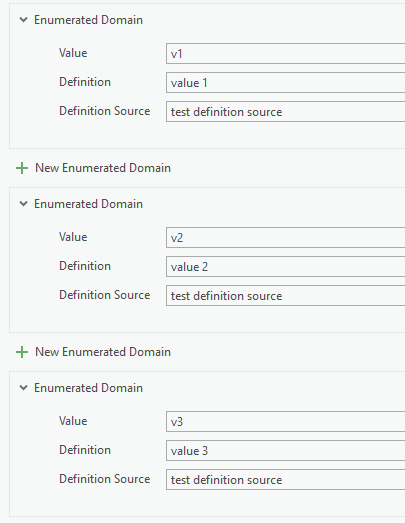The height and width of the screenshot is (523, 405).
Task: Focus the Value field containing v1
Action: coord(286,53)
